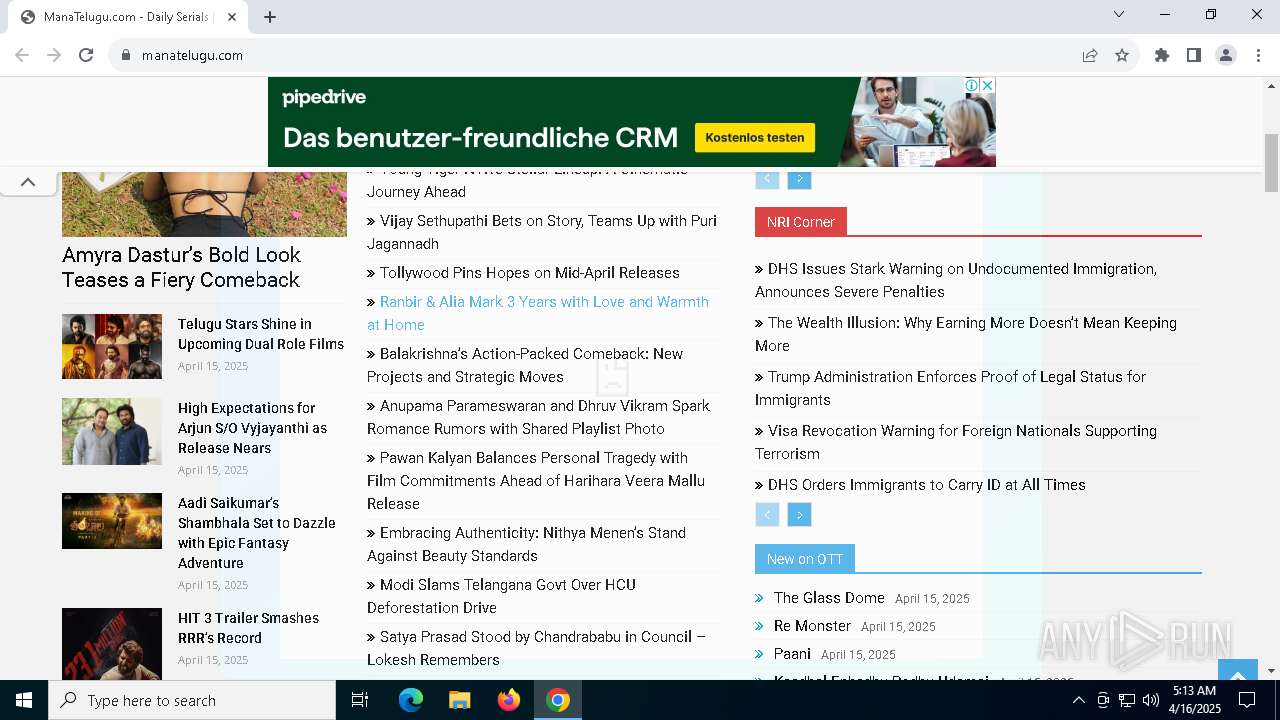Open Nithya Menen Beauty Standards story
1280x720 pixels.
526,544
